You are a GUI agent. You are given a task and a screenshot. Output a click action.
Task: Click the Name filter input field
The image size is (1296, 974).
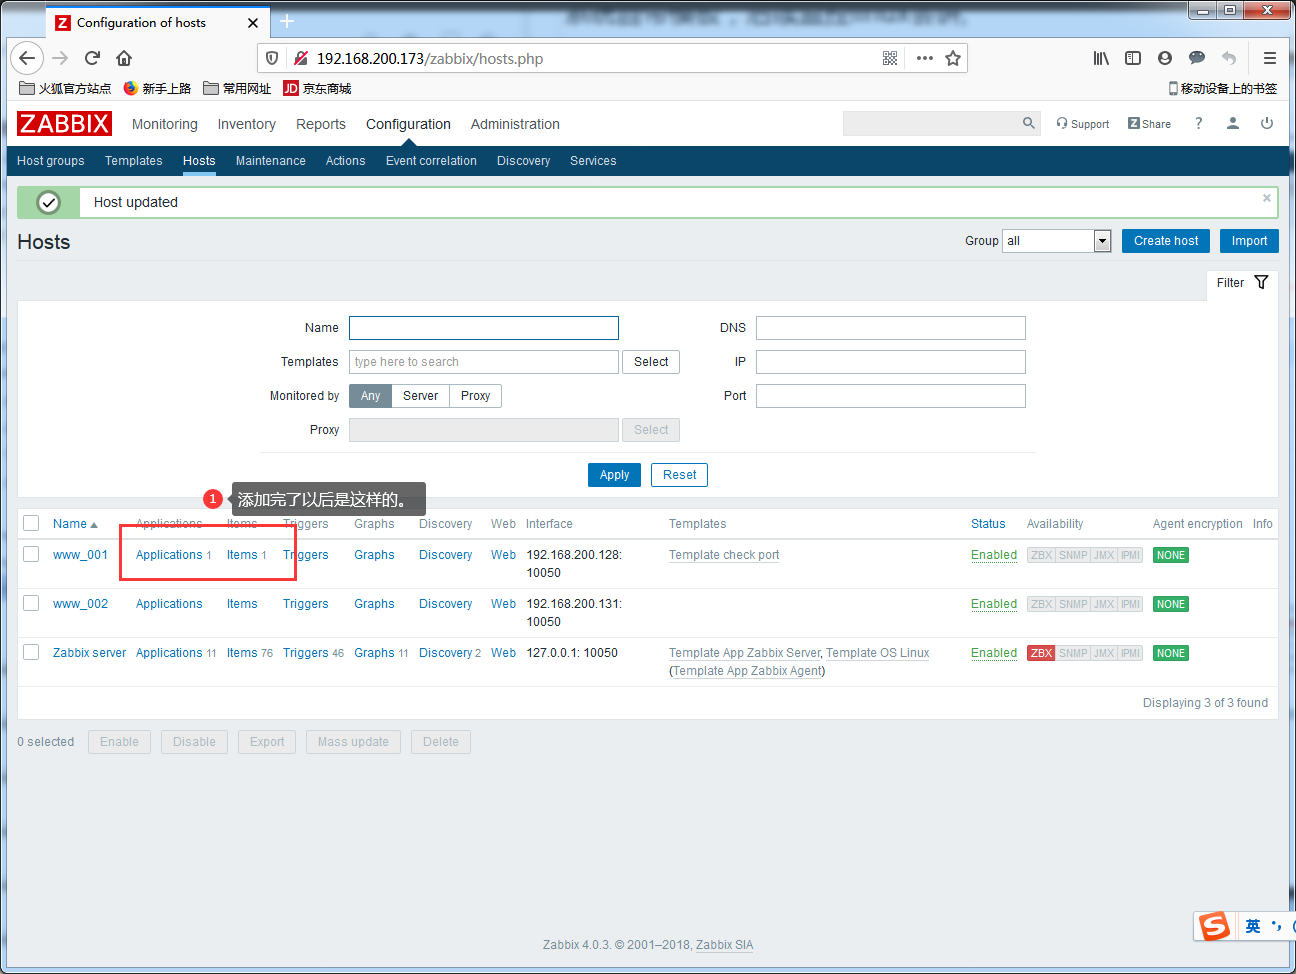point(484,328)
